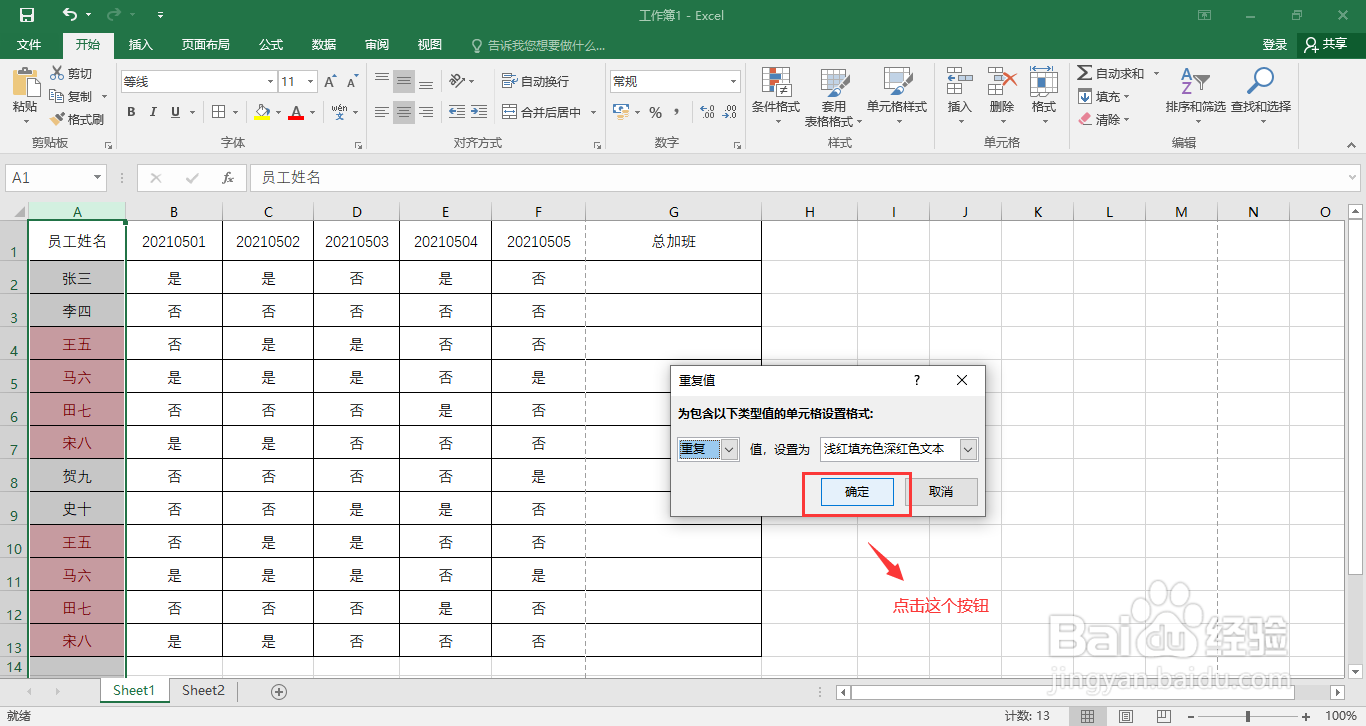Image resolution: width=1366 pixels, height=726 pixels.
Task: Select Center horizontal alignment
Action: click(404, 113)
